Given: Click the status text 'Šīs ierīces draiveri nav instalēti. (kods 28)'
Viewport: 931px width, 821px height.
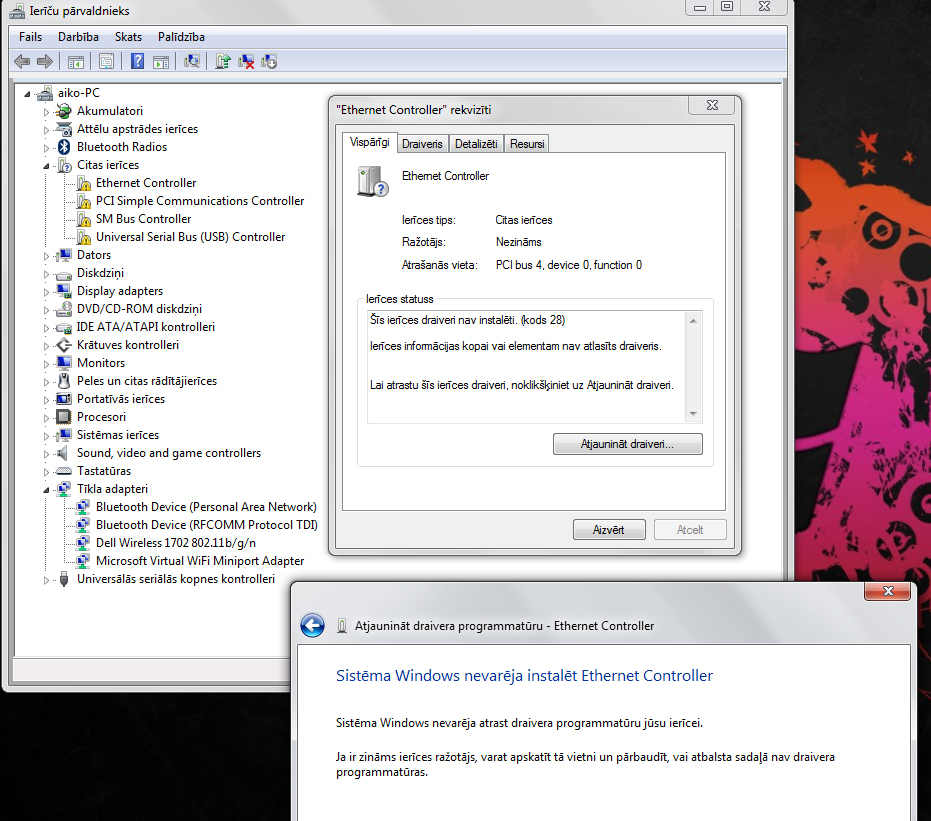Looking at the screenshot, I should [467, 320].
